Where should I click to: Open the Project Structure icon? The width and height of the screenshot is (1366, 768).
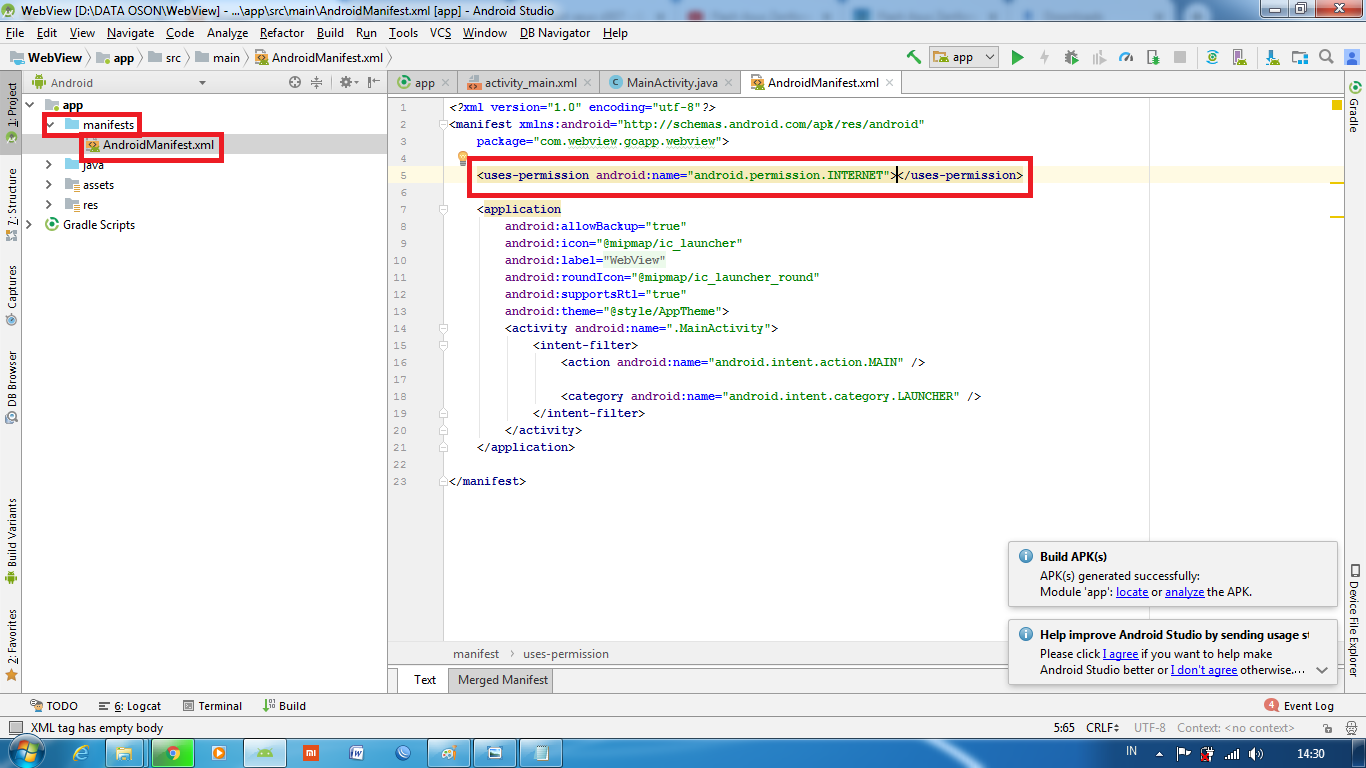(x=1299, y=57)
